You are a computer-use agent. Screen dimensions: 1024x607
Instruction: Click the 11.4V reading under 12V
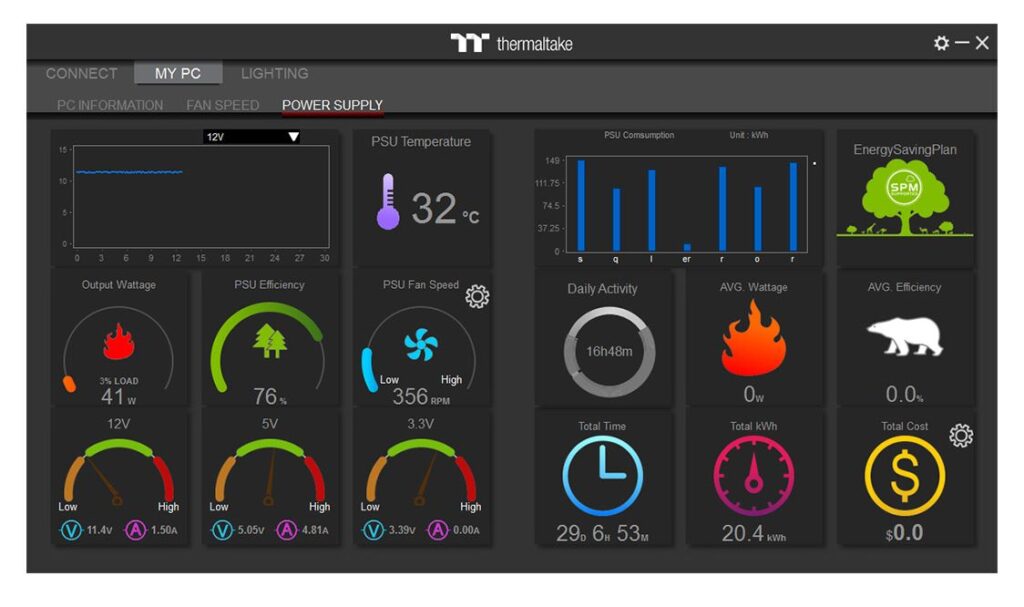(99, 530)
